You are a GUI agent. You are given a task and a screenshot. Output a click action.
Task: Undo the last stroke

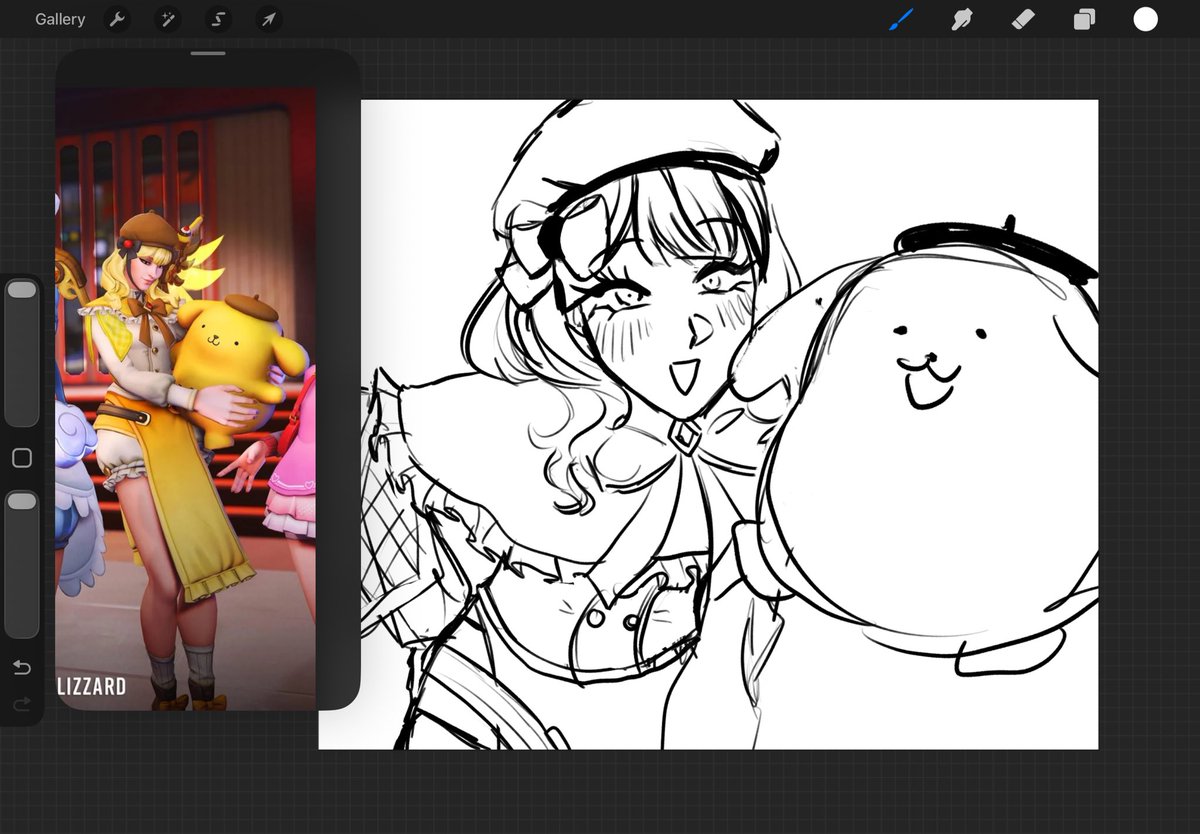pos(22,668)
